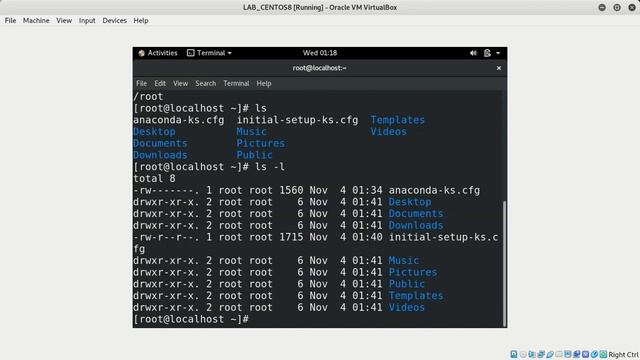Click the volume speaker icon in GNOME top bar
640x360 pixels.
point(473,53)
